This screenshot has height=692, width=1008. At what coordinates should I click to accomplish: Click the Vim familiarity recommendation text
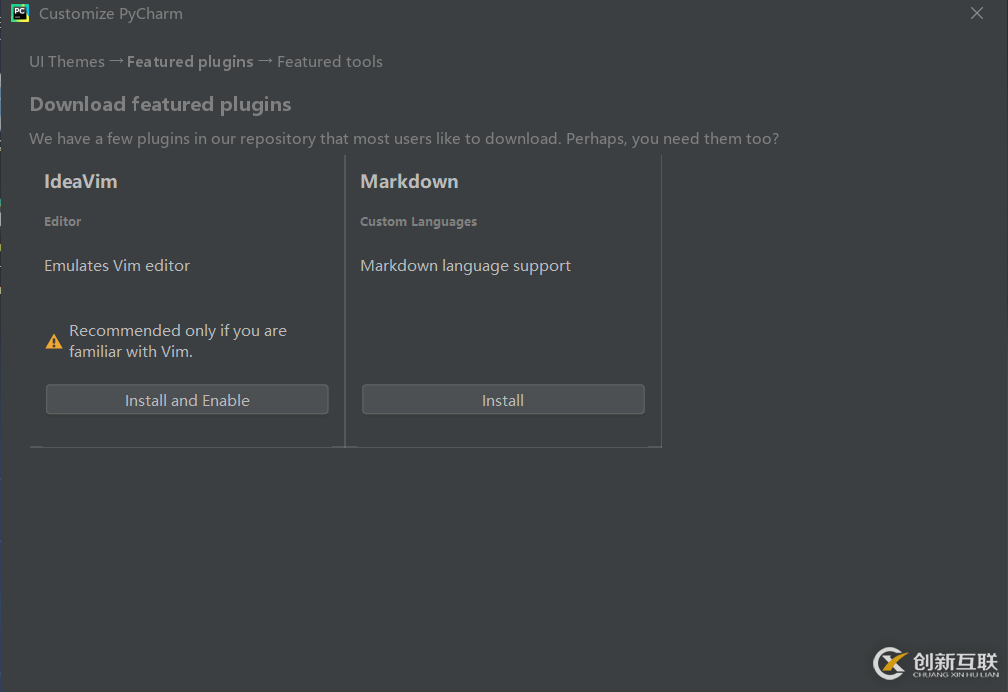tap(177, 341)
